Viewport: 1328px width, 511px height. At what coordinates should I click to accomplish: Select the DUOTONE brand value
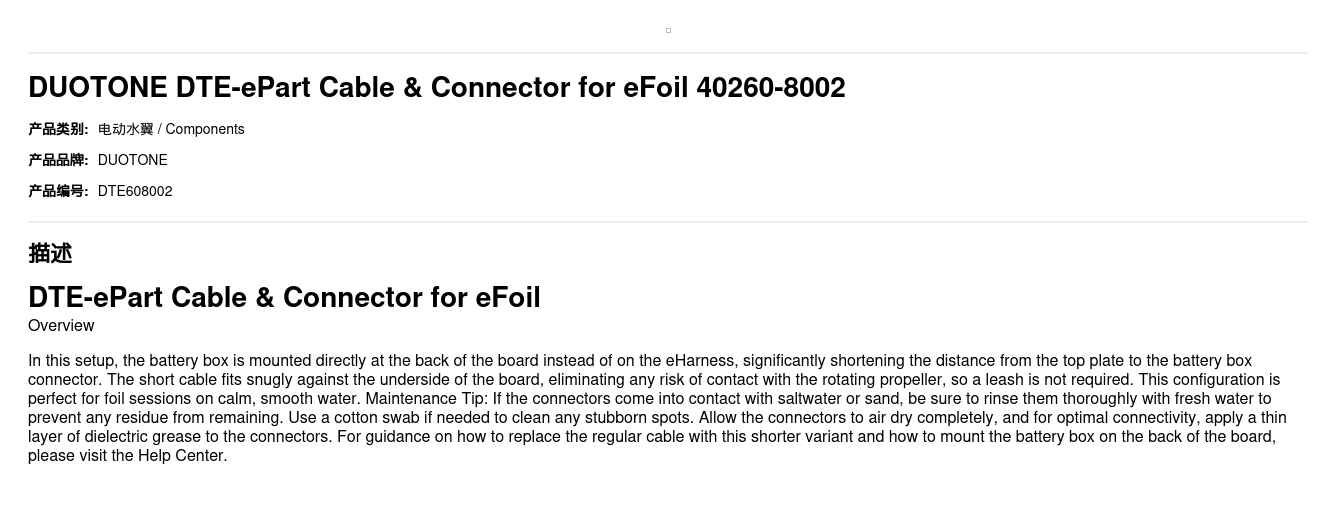click(133, 160)
